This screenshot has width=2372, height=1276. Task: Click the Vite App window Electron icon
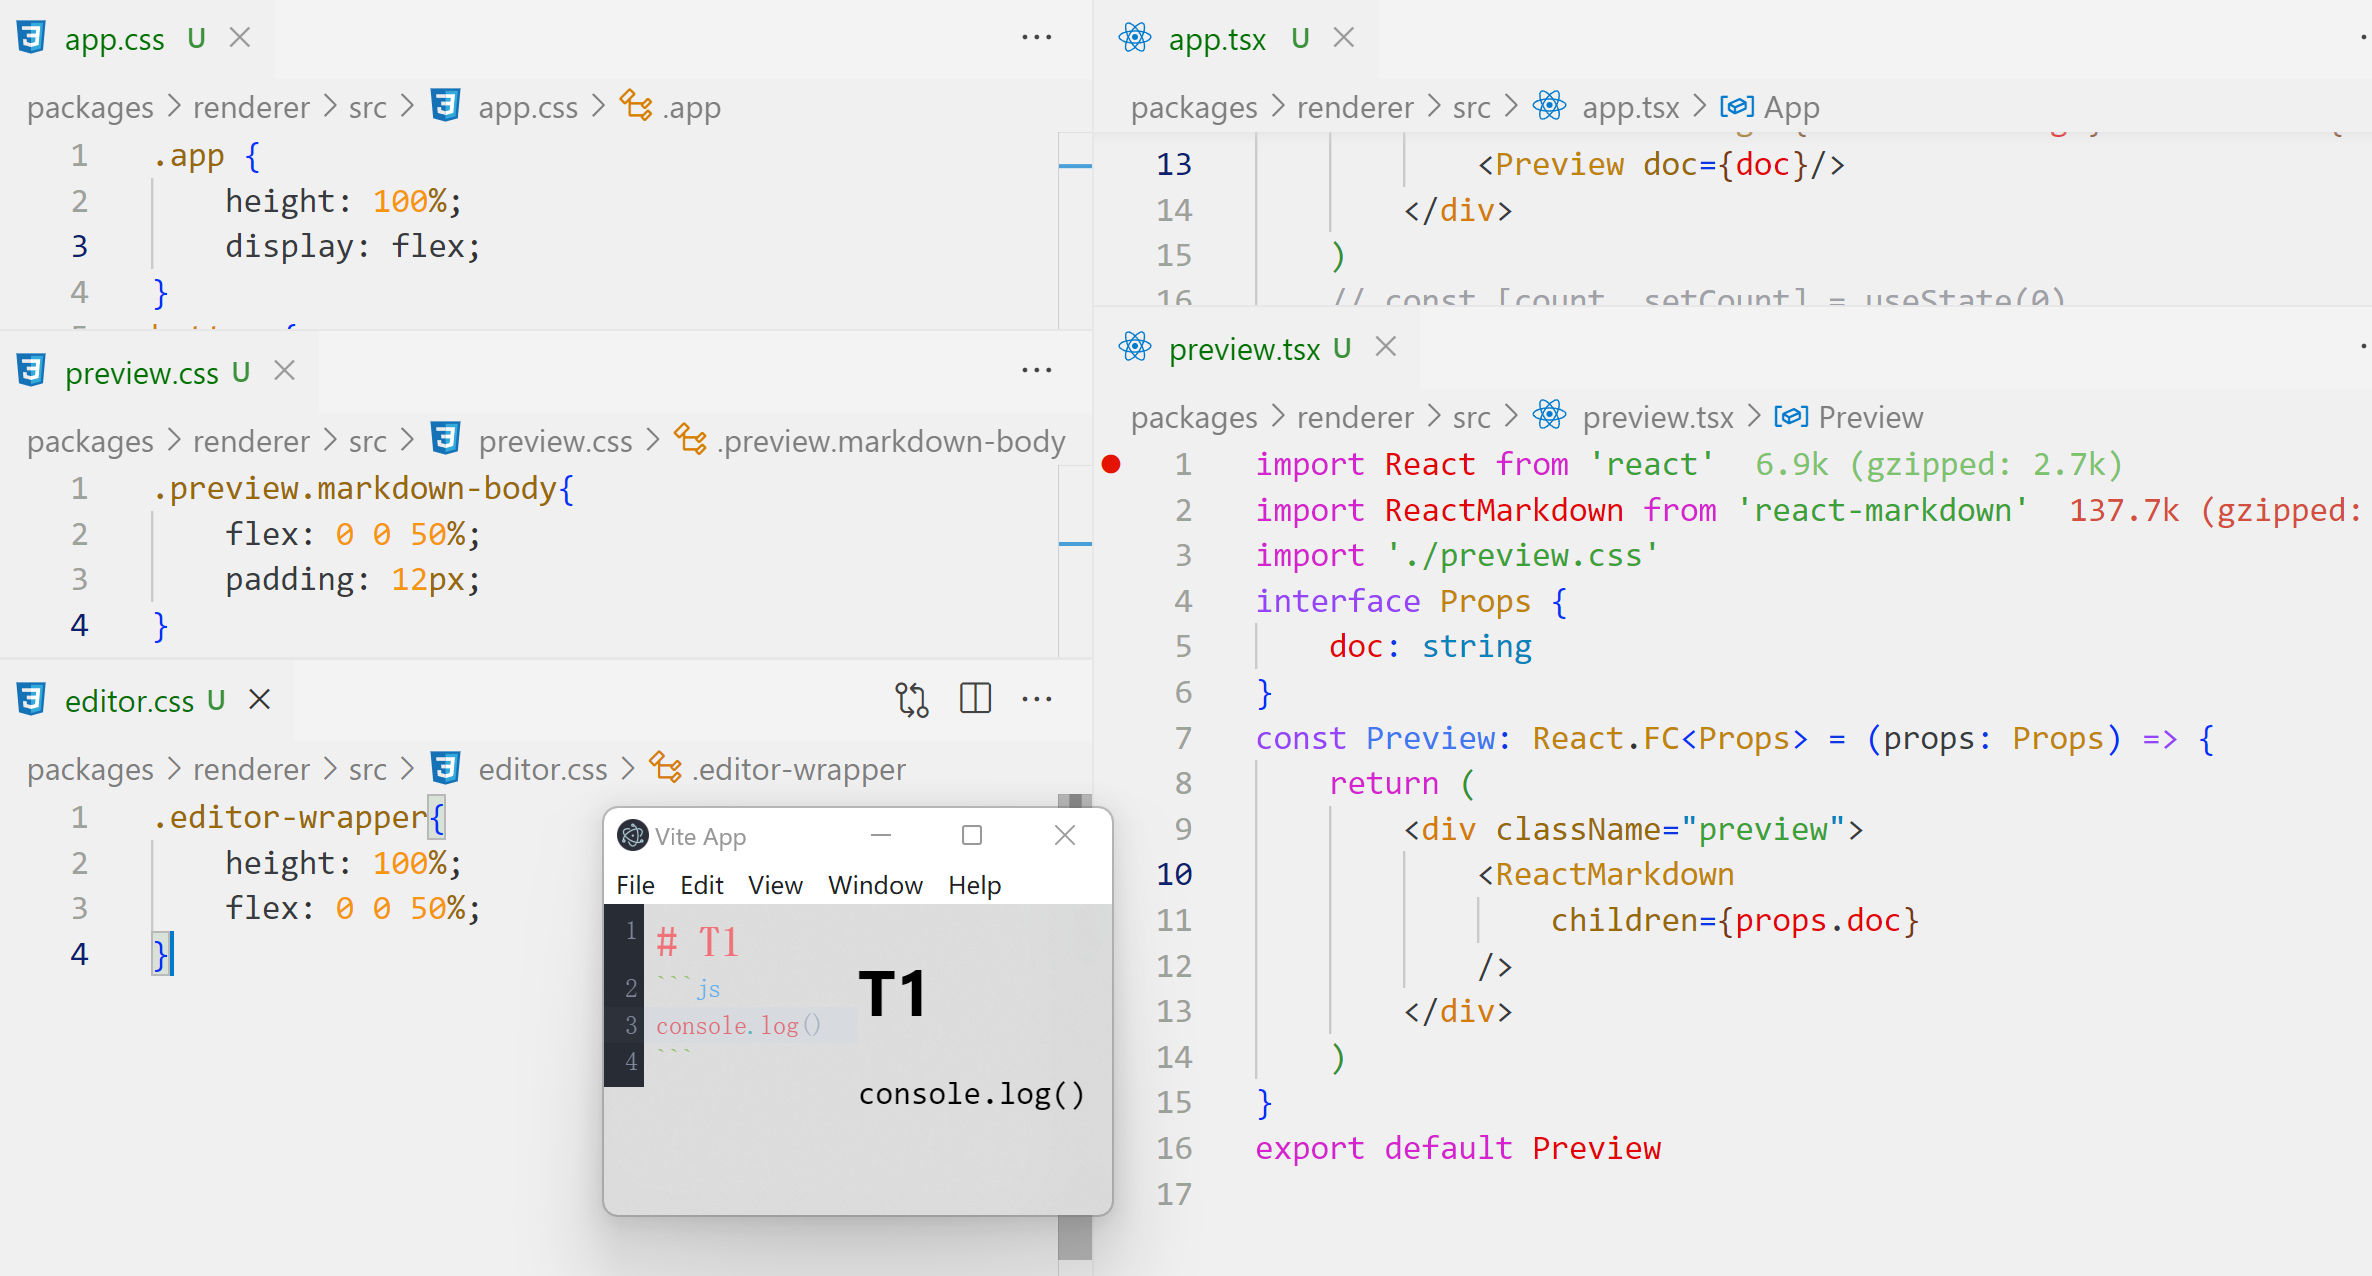pyautogui.click(x=632, y=835)
